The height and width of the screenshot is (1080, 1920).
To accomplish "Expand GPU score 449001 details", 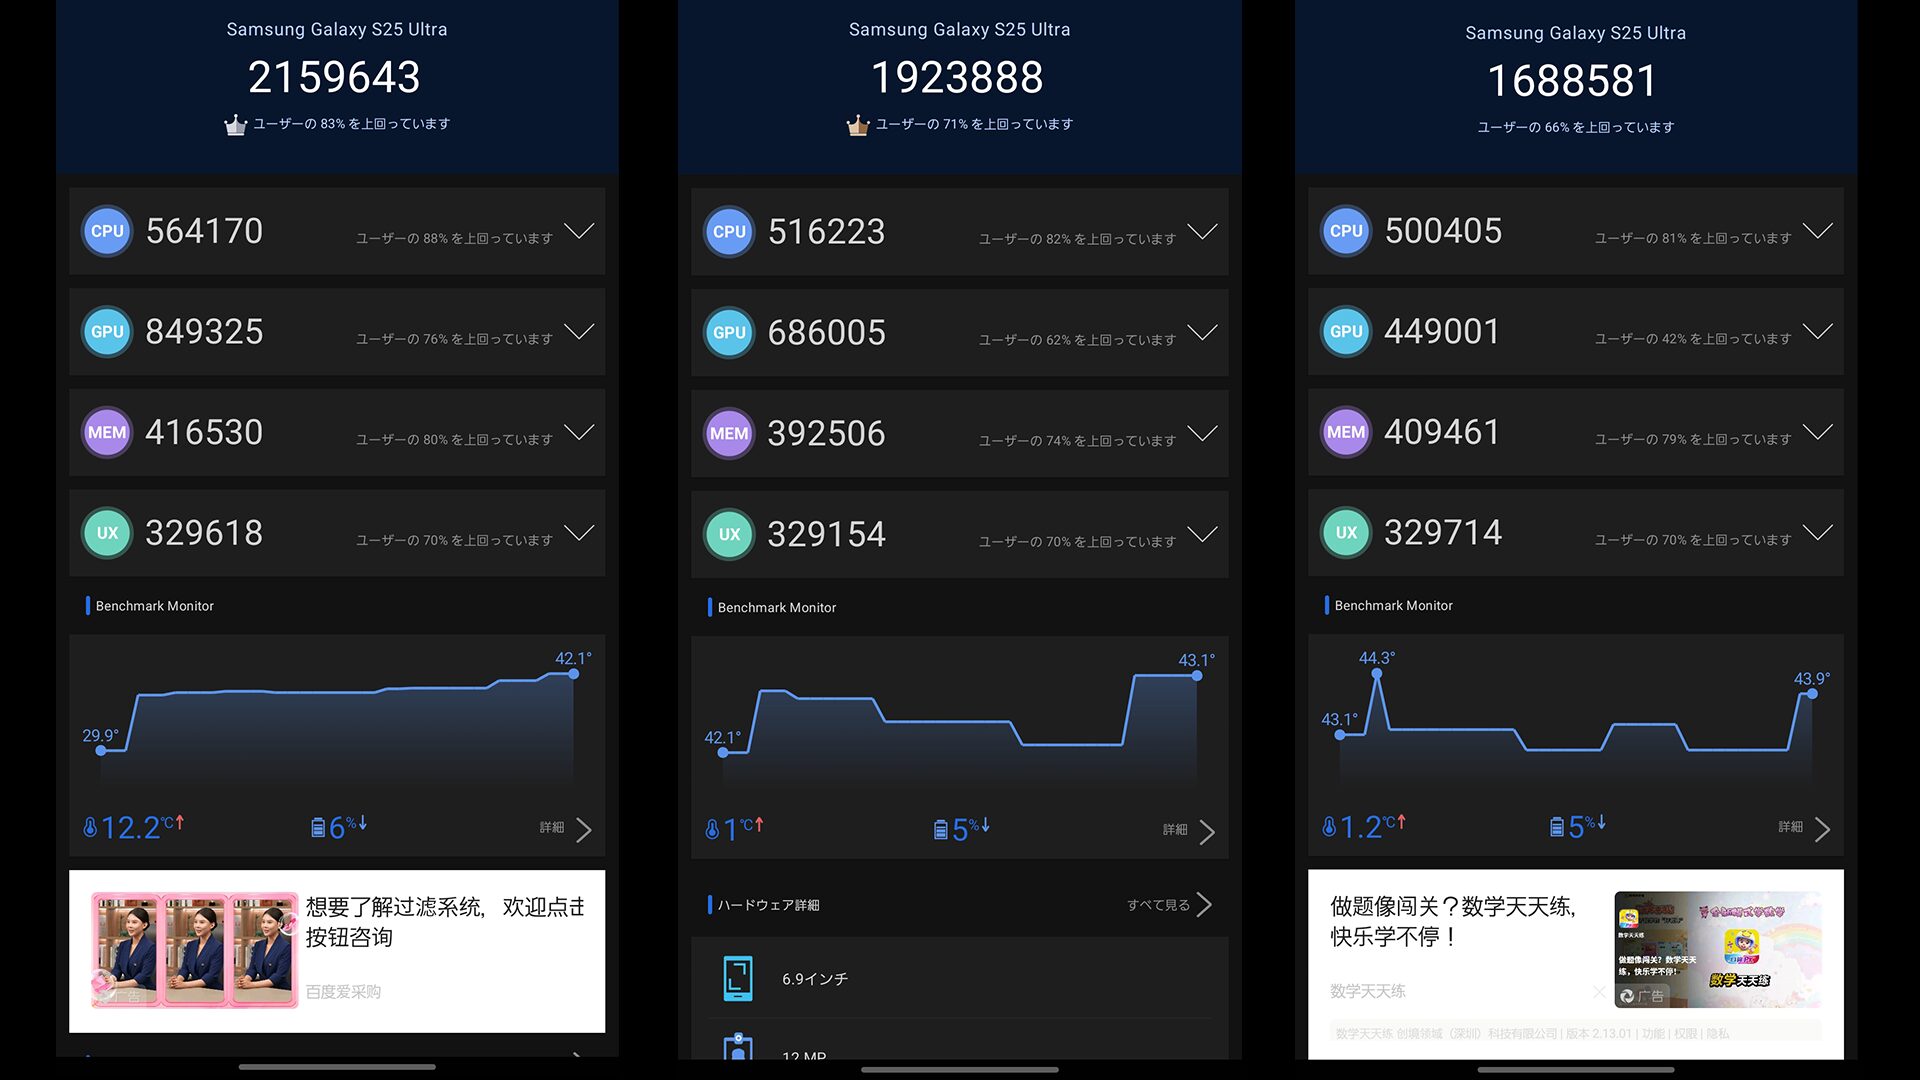I will click(x=1818, y=331).
